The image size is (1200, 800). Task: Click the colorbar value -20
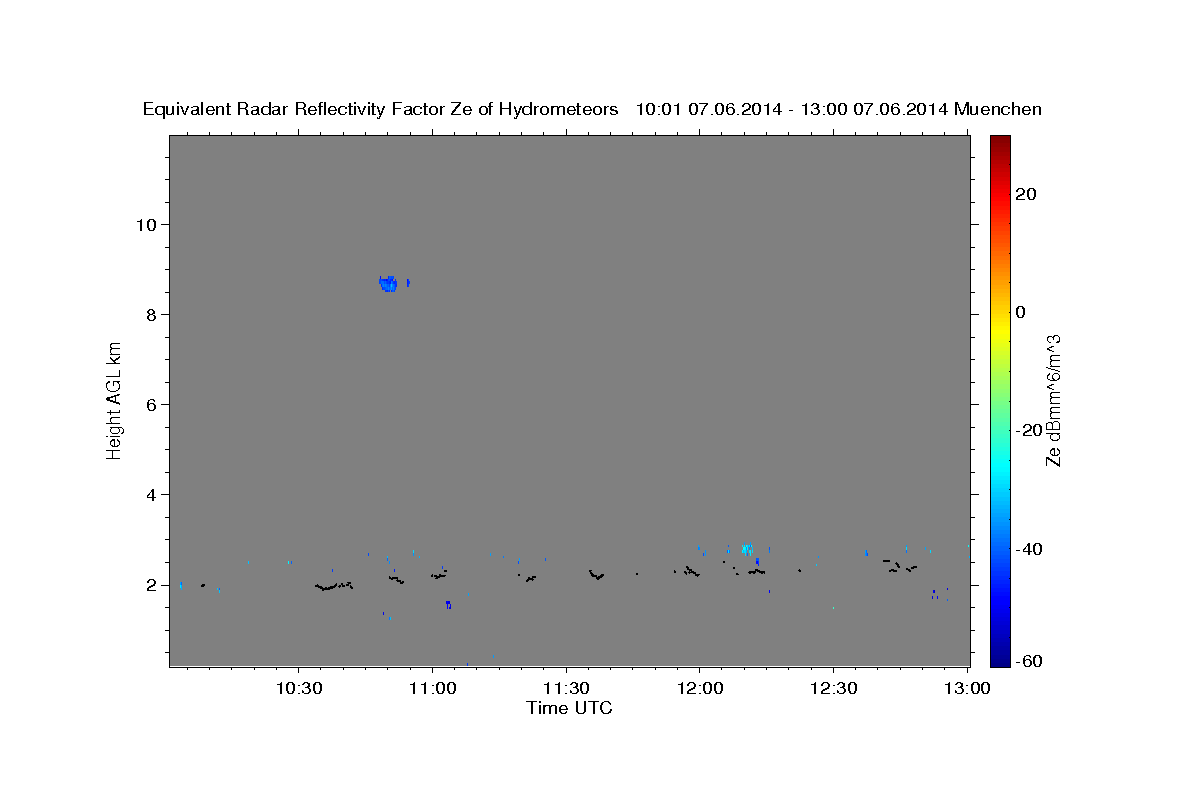click(x=1028, y=430)
